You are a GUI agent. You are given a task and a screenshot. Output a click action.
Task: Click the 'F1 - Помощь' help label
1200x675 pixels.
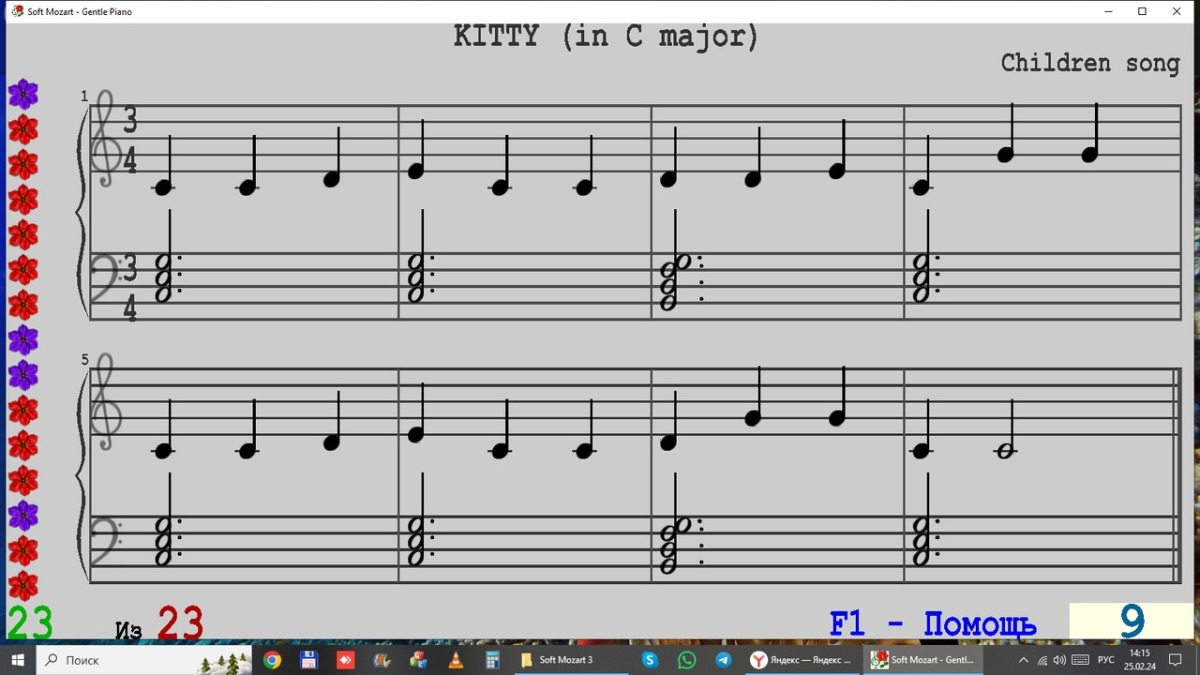(932, 624)
